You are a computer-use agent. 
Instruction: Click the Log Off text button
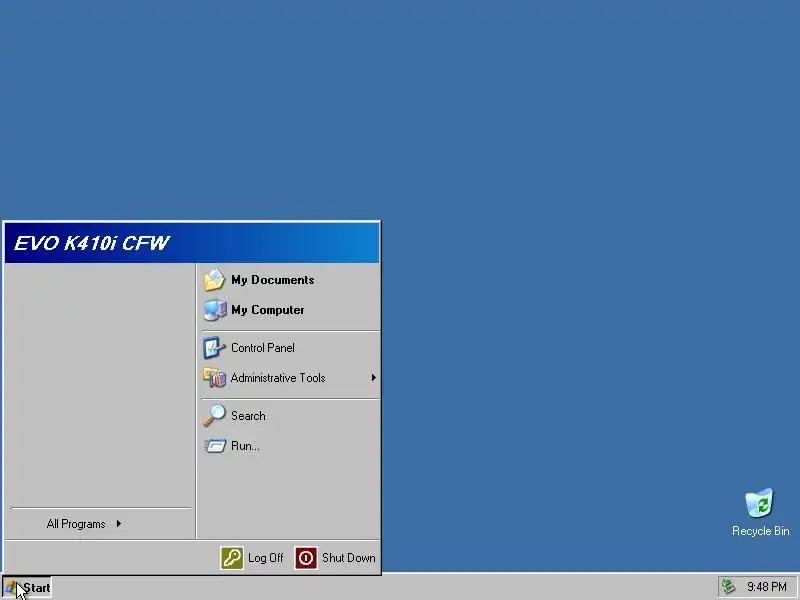coord(265,558)
